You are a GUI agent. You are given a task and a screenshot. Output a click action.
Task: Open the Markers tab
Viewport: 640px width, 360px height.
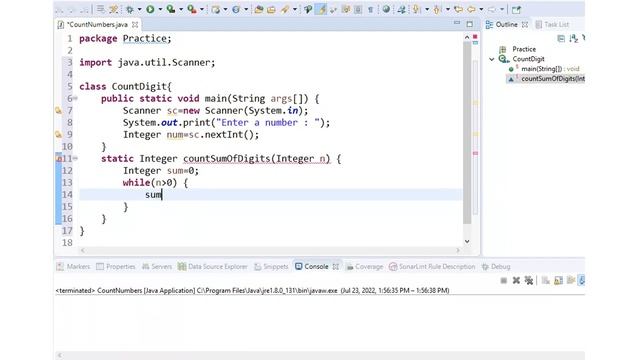click(x=73, y=267)
